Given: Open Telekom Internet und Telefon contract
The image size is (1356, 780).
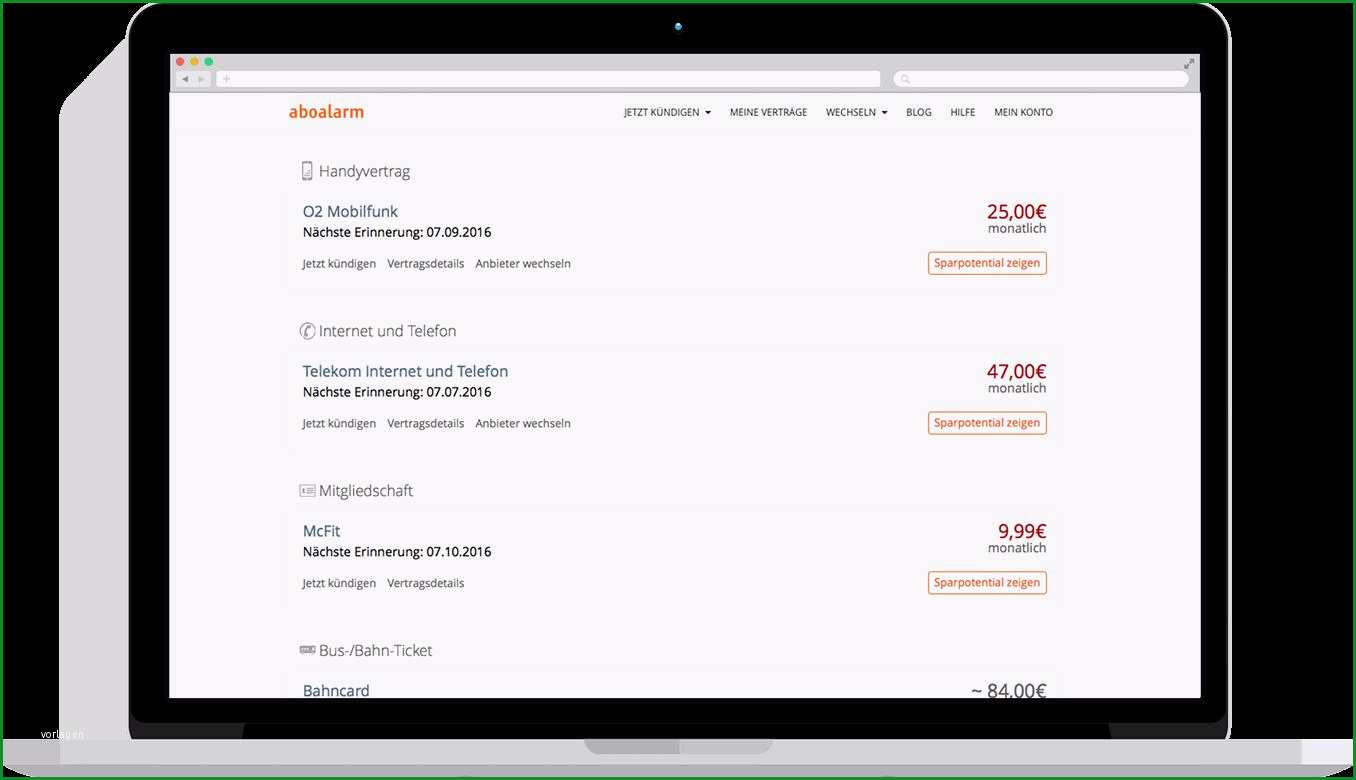Looking at the screenshot, I should [x=405, y=371].
